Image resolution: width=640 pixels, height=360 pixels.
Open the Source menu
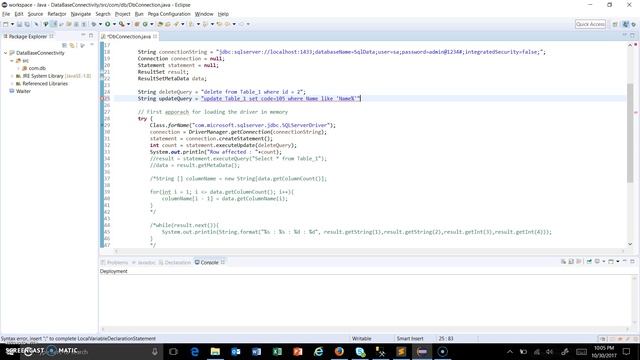pos(35,14)
